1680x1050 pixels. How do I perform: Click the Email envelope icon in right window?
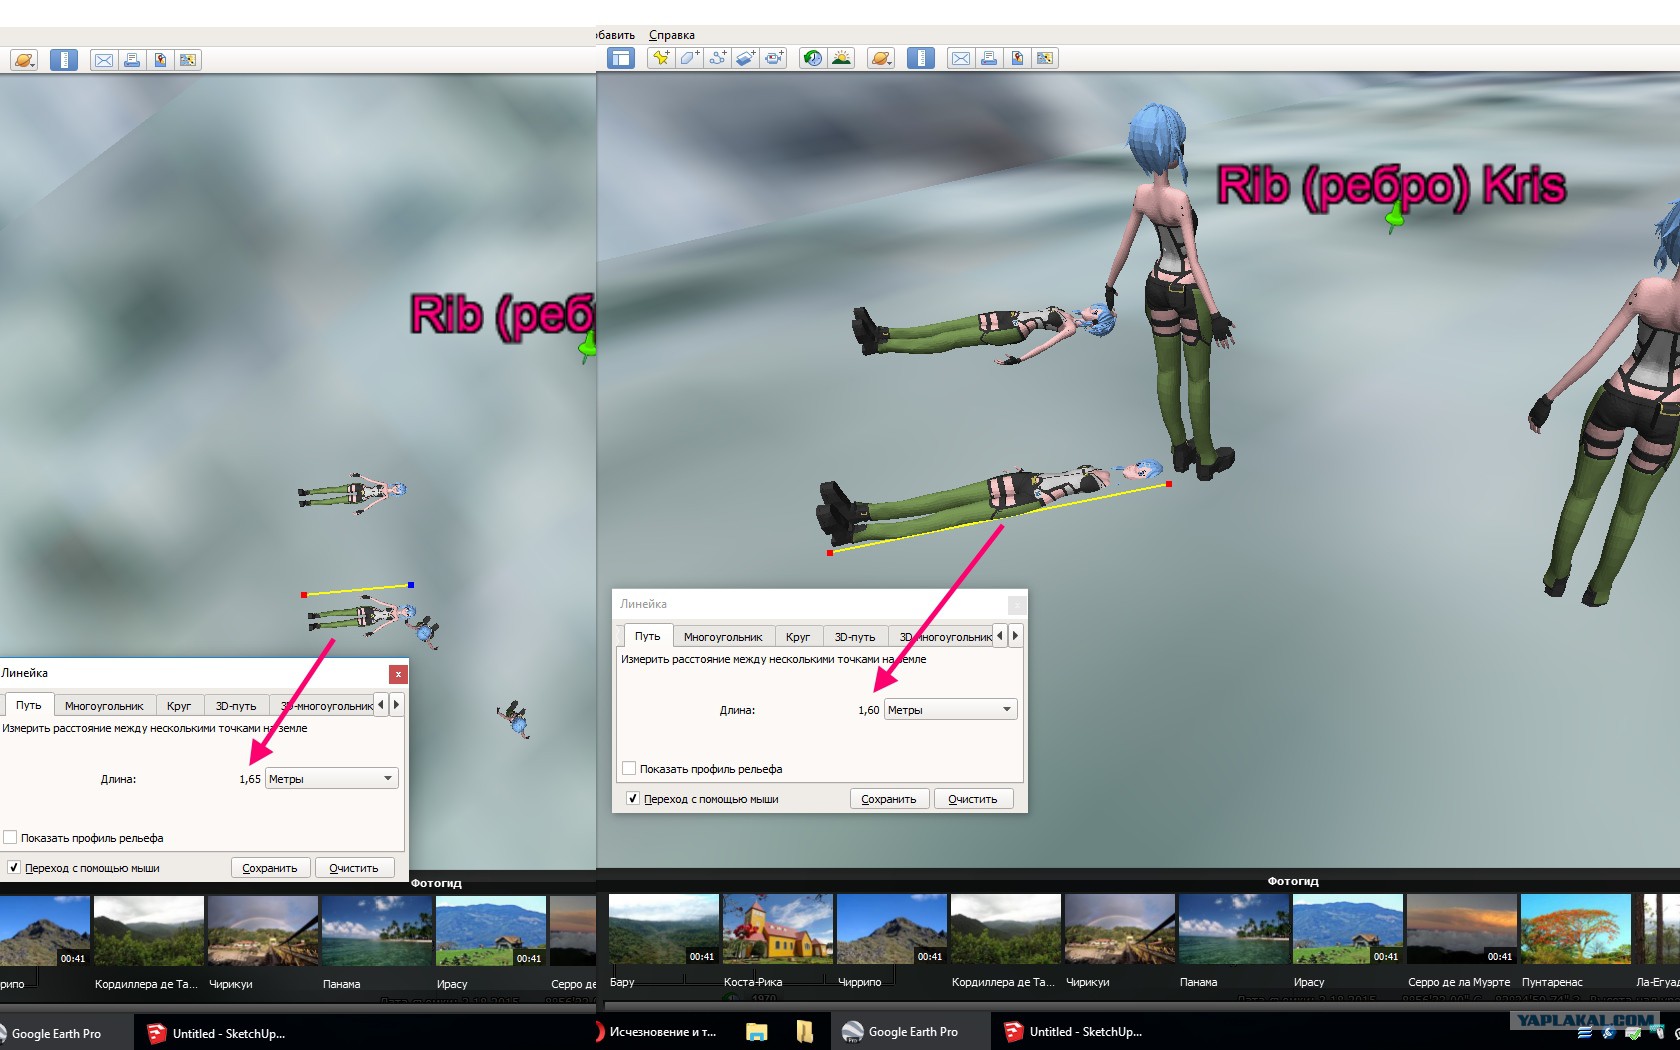tap(961, 58)
